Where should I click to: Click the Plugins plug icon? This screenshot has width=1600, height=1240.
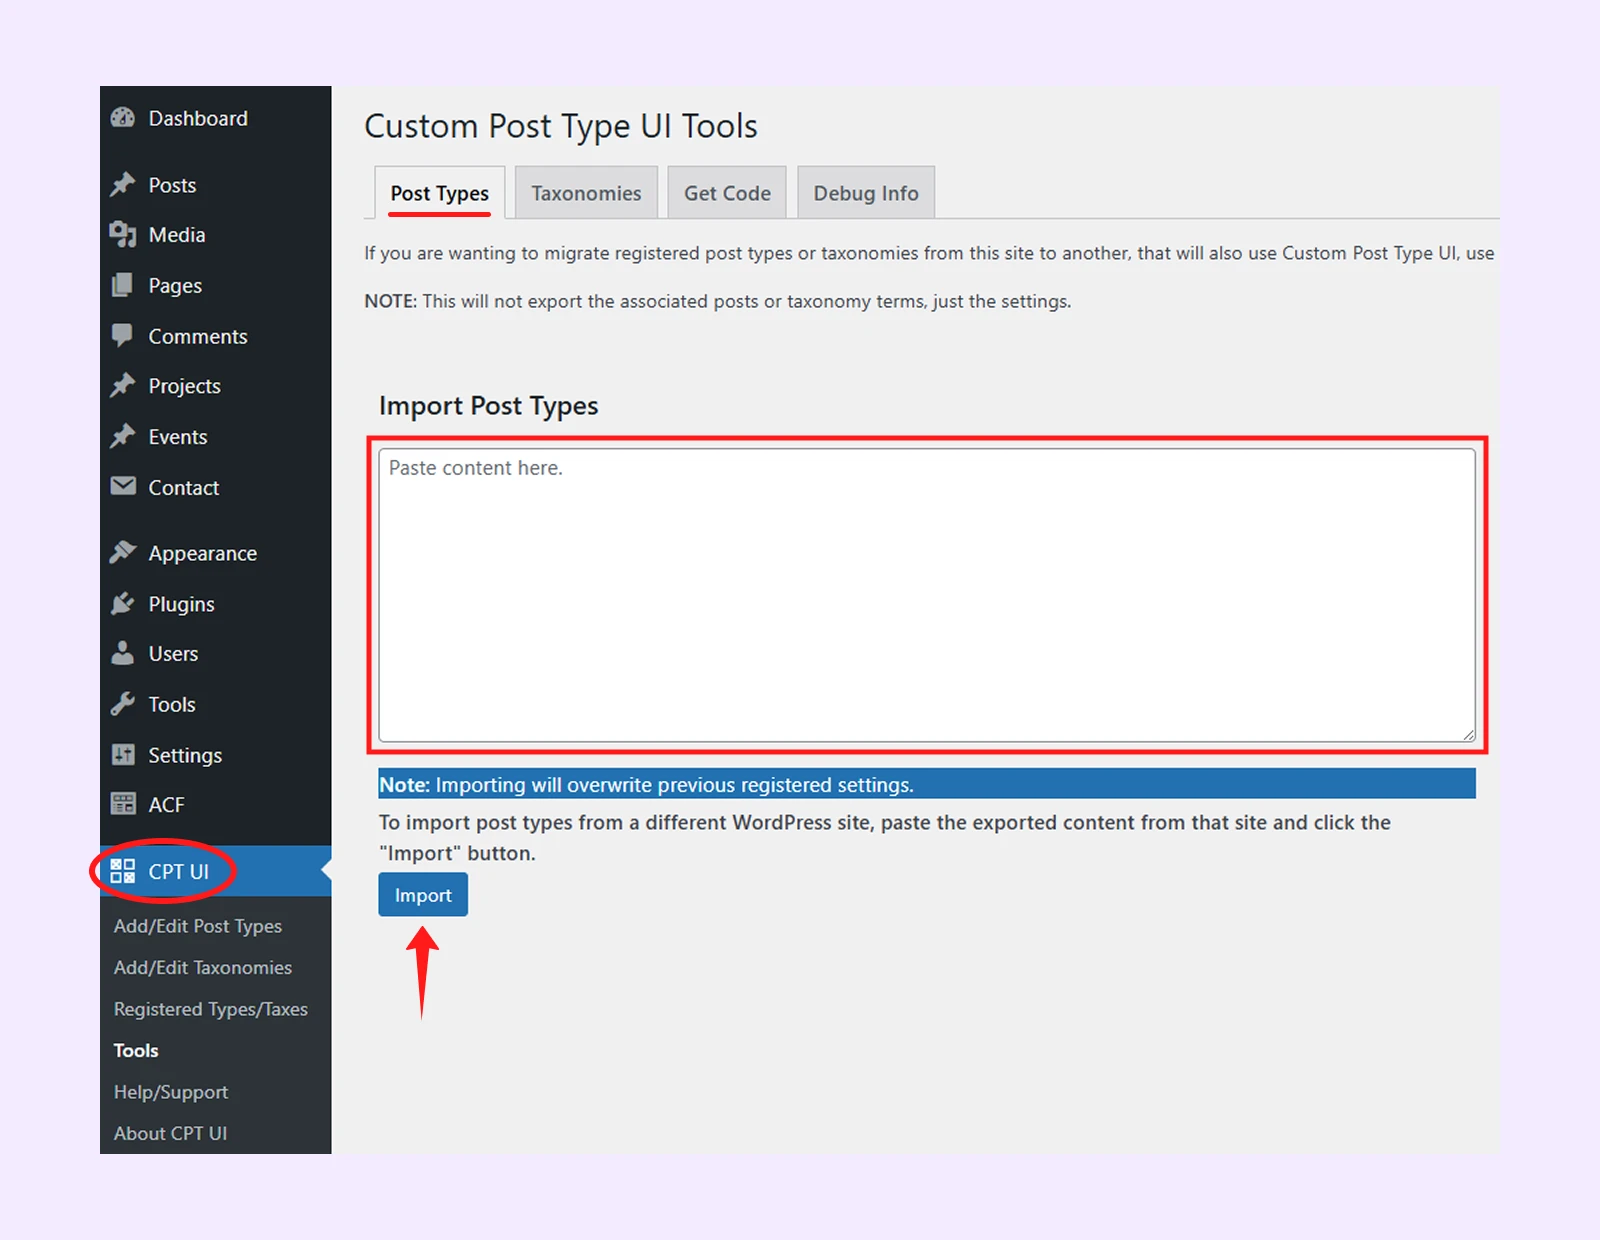pyautogui.click(x=123, y=604)
